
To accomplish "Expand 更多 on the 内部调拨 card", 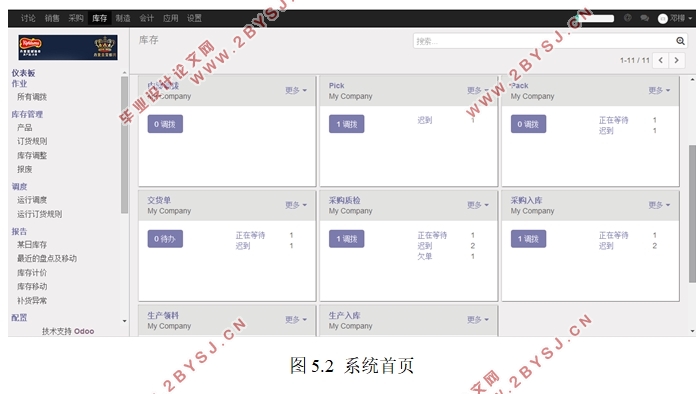I will (x=296, y=90).
